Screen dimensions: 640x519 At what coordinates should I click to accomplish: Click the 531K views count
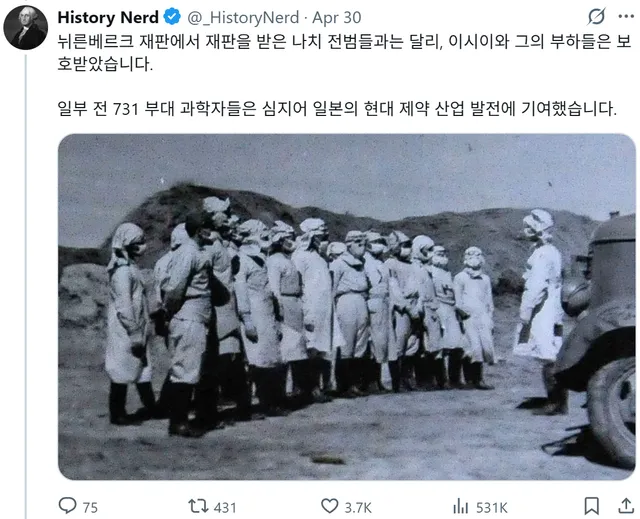click(x=492, y=508)
